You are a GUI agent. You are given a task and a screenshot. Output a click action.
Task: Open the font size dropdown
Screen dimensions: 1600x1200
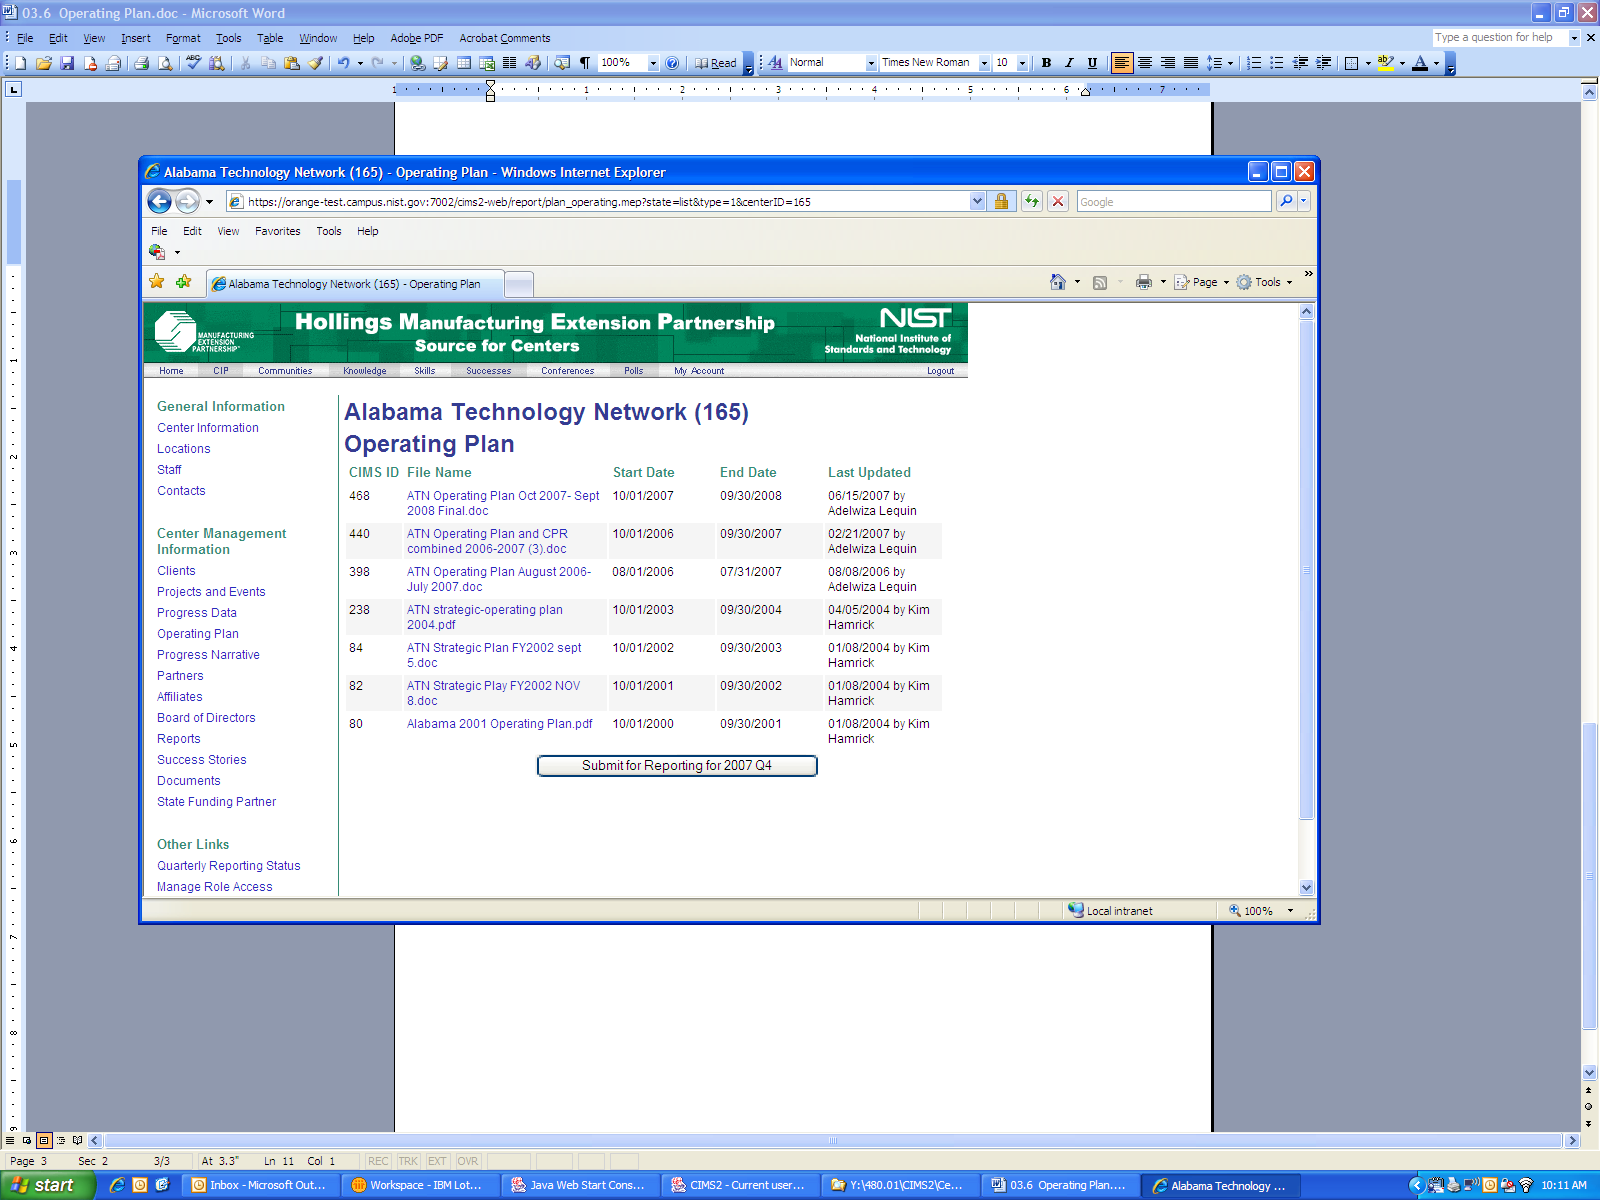(x=1022, y=63)
